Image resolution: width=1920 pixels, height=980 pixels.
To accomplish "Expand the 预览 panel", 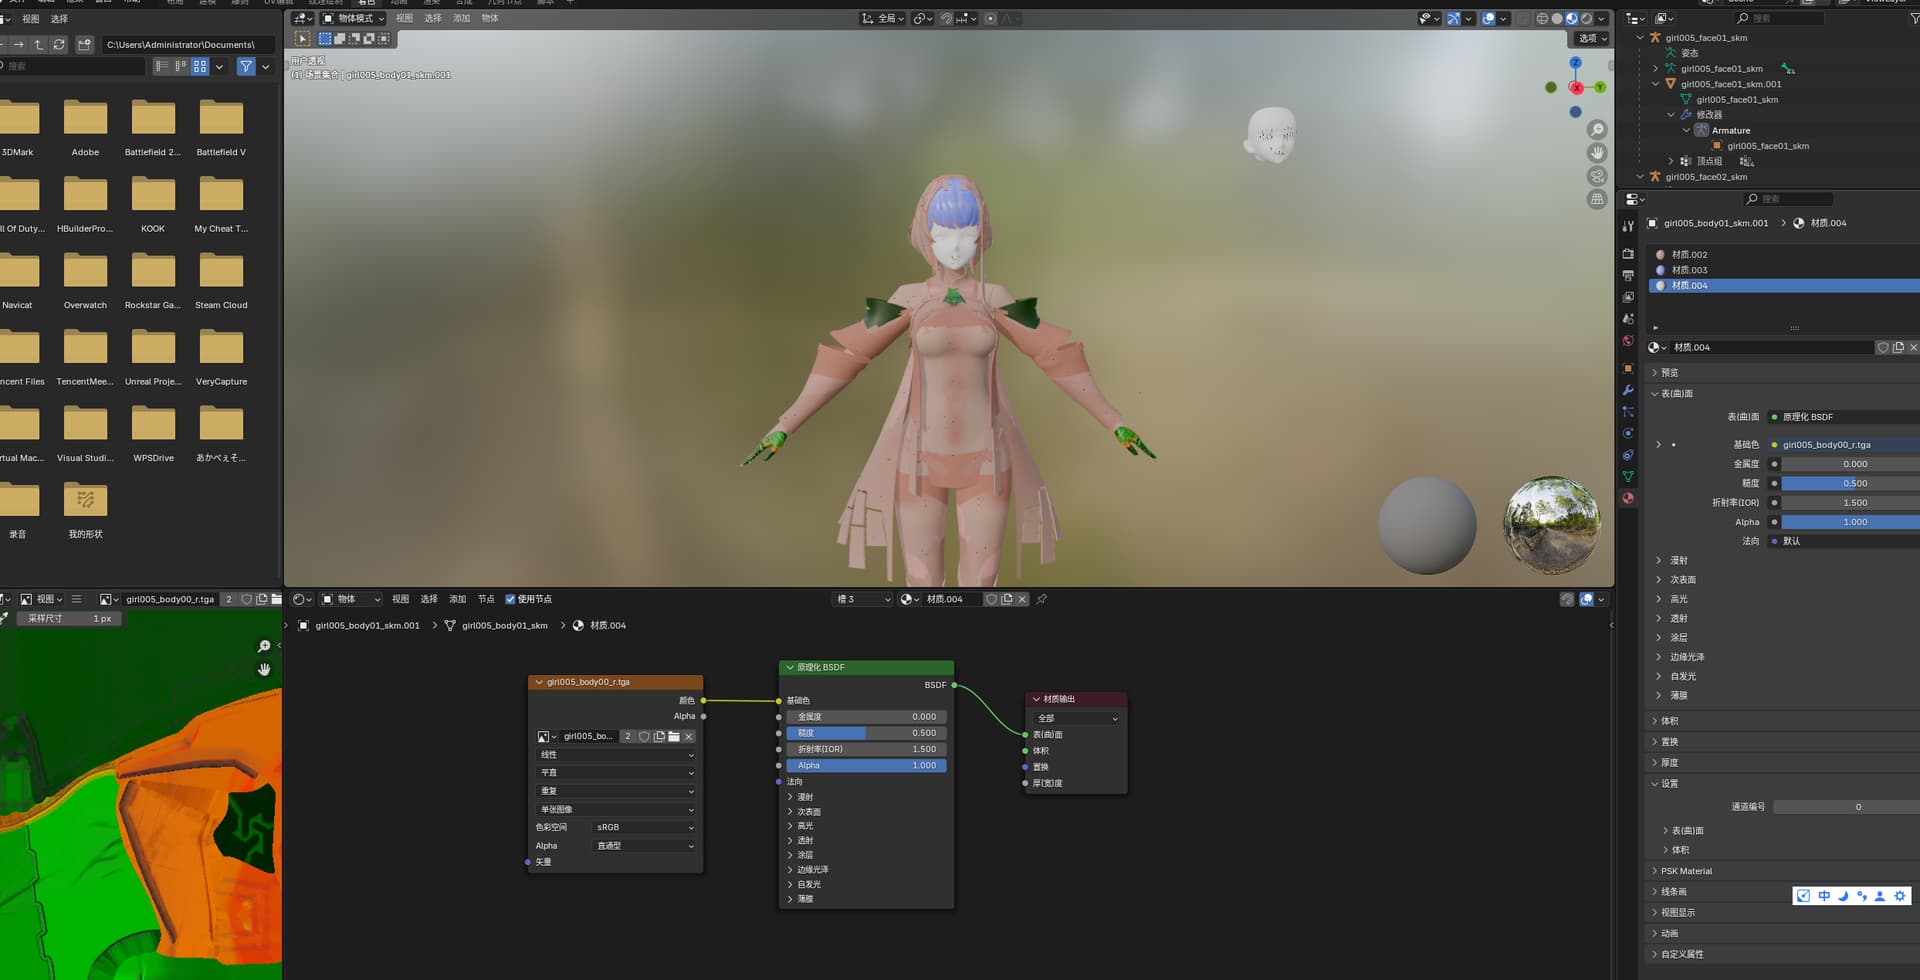I will point(1670,373).
